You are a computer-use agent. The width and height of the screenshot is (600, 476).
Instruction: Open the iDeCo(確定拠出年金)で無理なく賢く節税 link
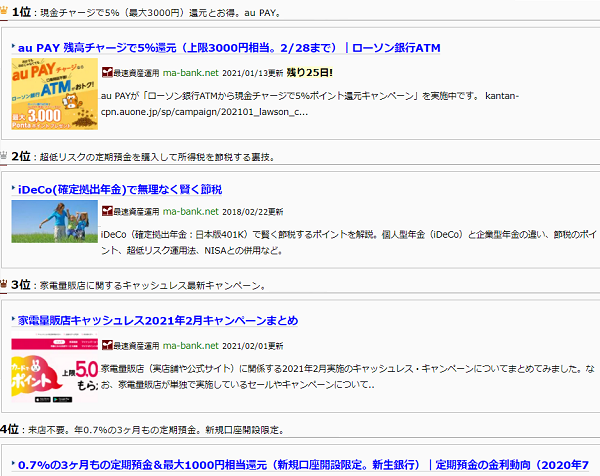point(120,190)
